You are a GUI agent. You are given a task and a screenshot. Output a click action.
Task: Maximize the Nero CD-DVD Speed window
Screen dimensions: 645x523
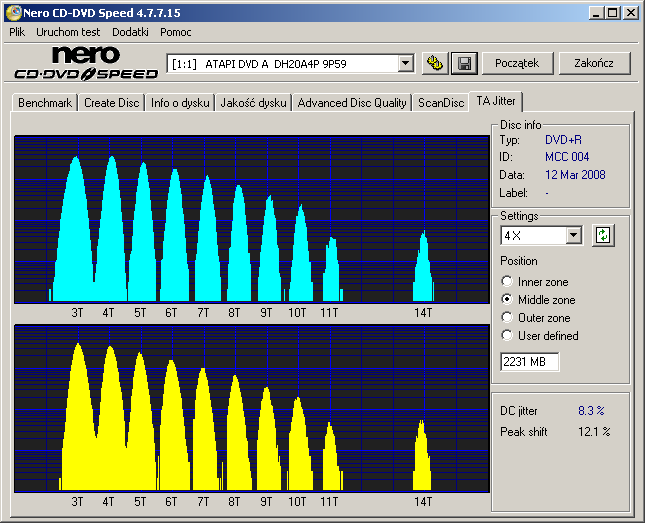click(612, 13)
